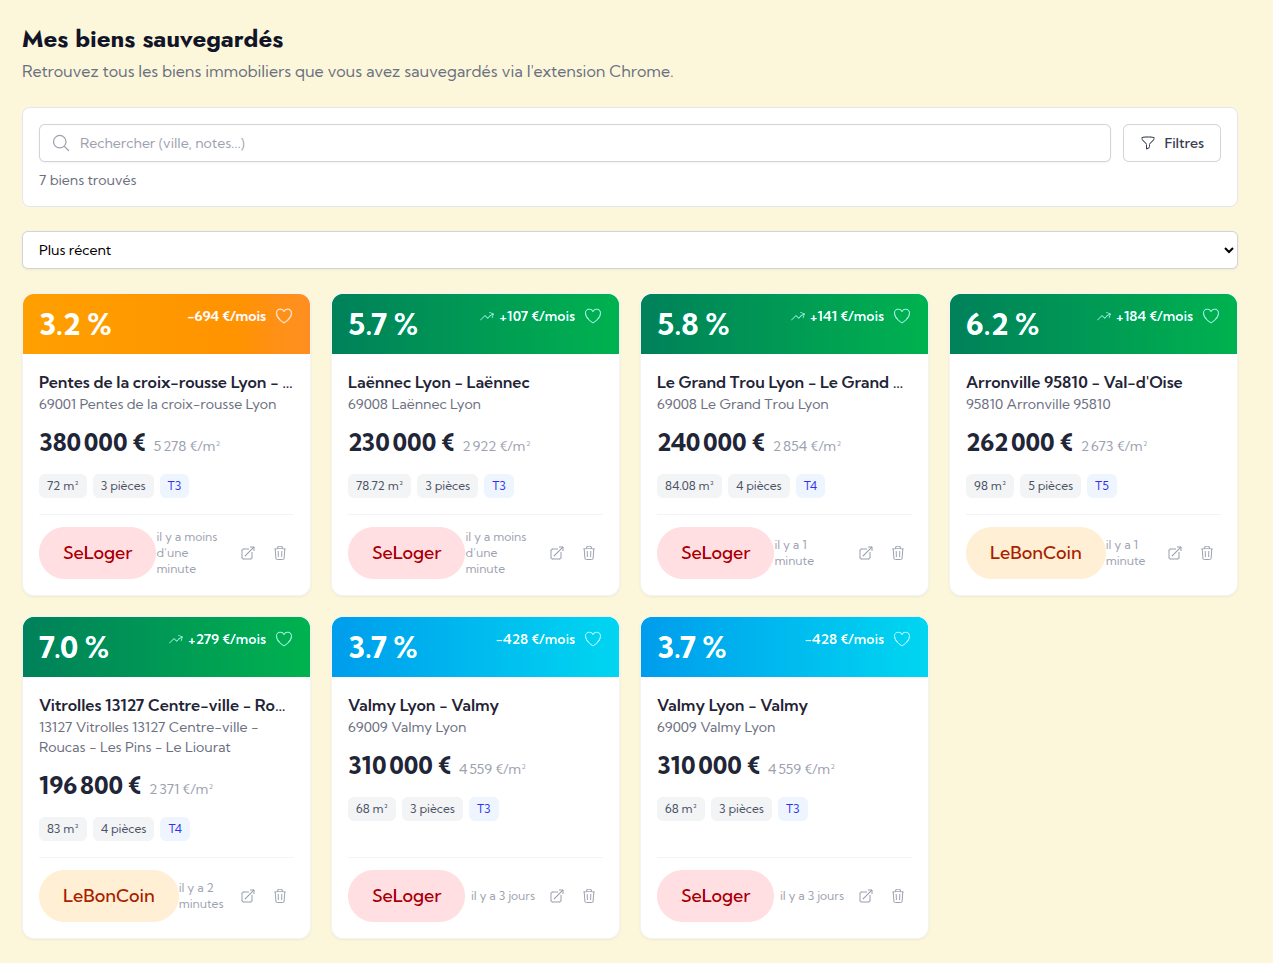This screenshot has height=963, width=1273.
Task: Open the Filtres panel
Action: [1171, 143]
